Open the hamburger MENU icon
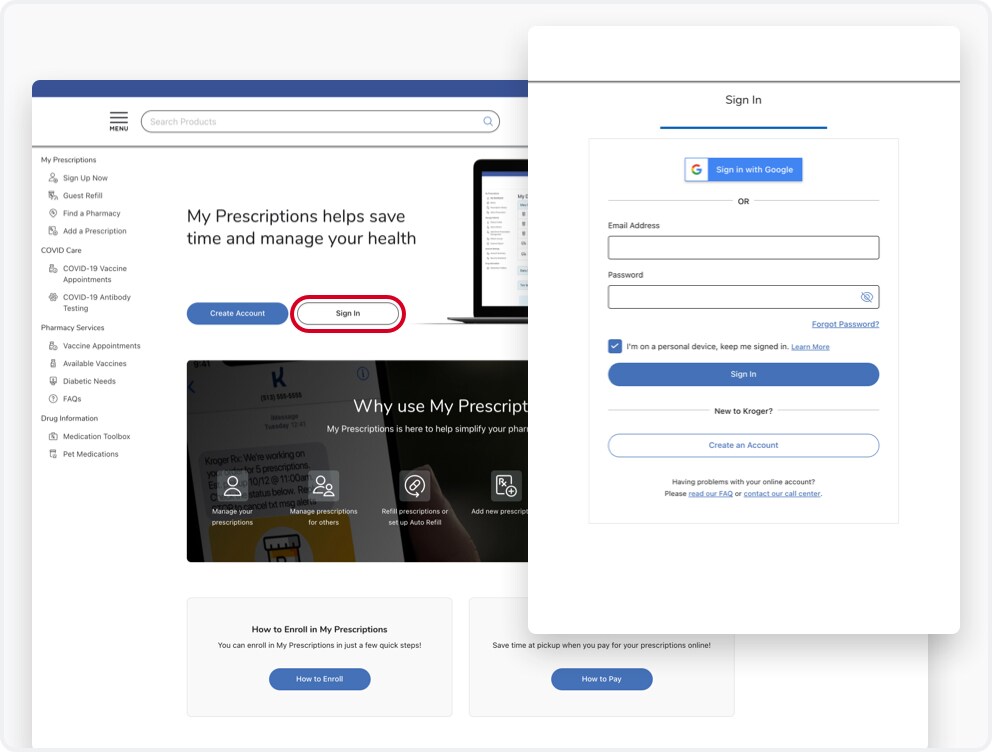This screenshot has width=992, height=752. (118, 121)
